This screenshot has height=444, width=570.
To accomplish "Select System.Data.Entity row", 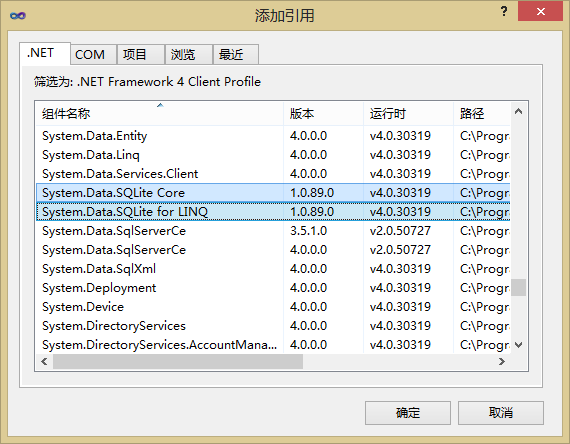I will pyautogui.click(x=273, y=136).
